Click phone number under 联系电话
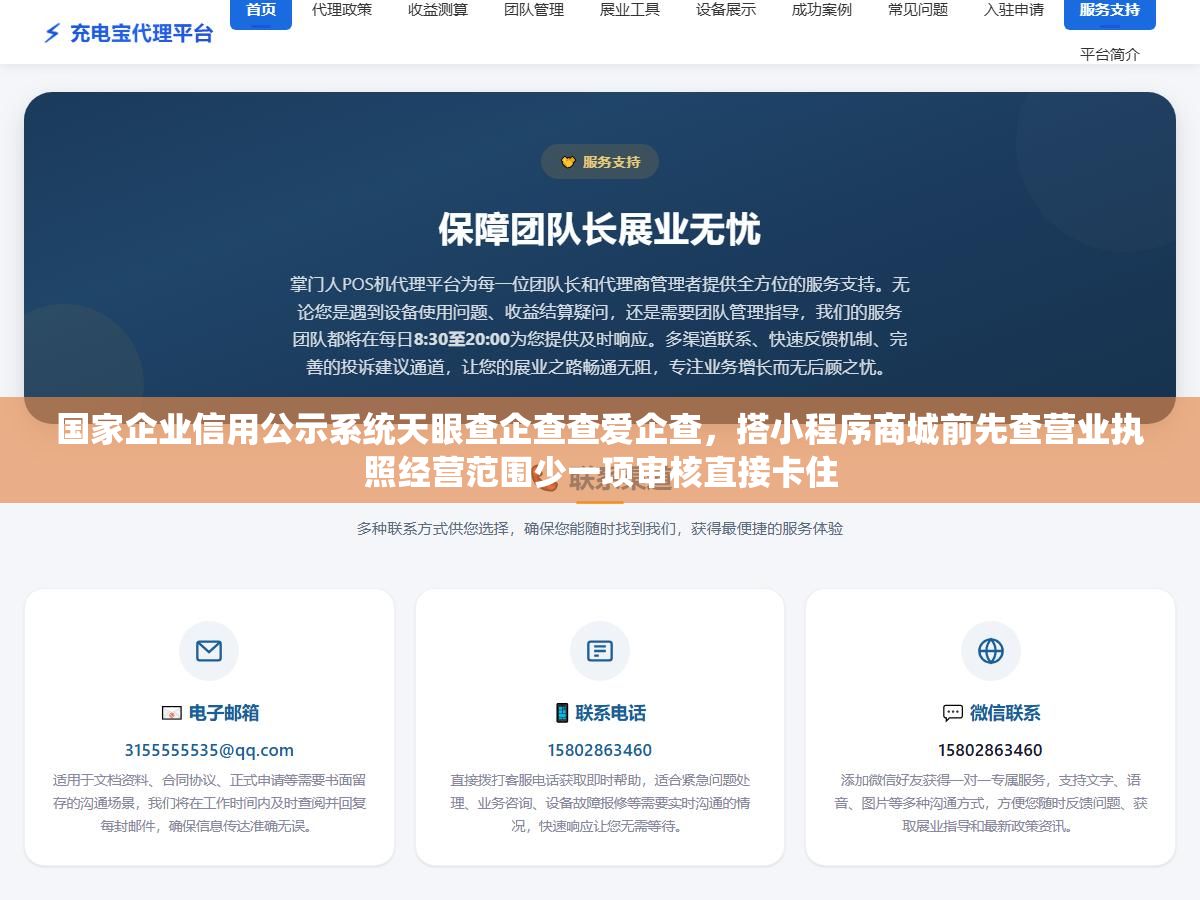 click(x=600, y=750)
